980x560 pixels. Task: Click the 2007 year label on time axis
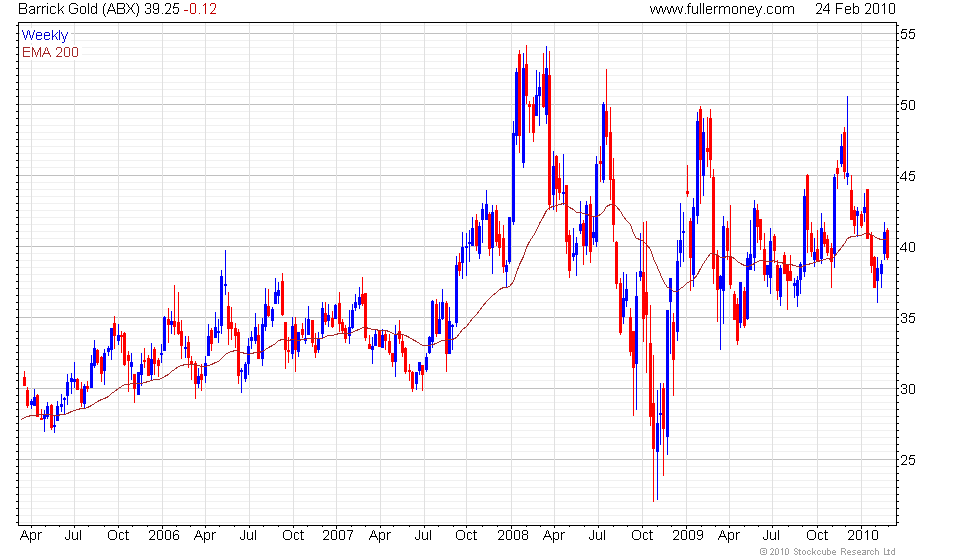click(338, 536)
